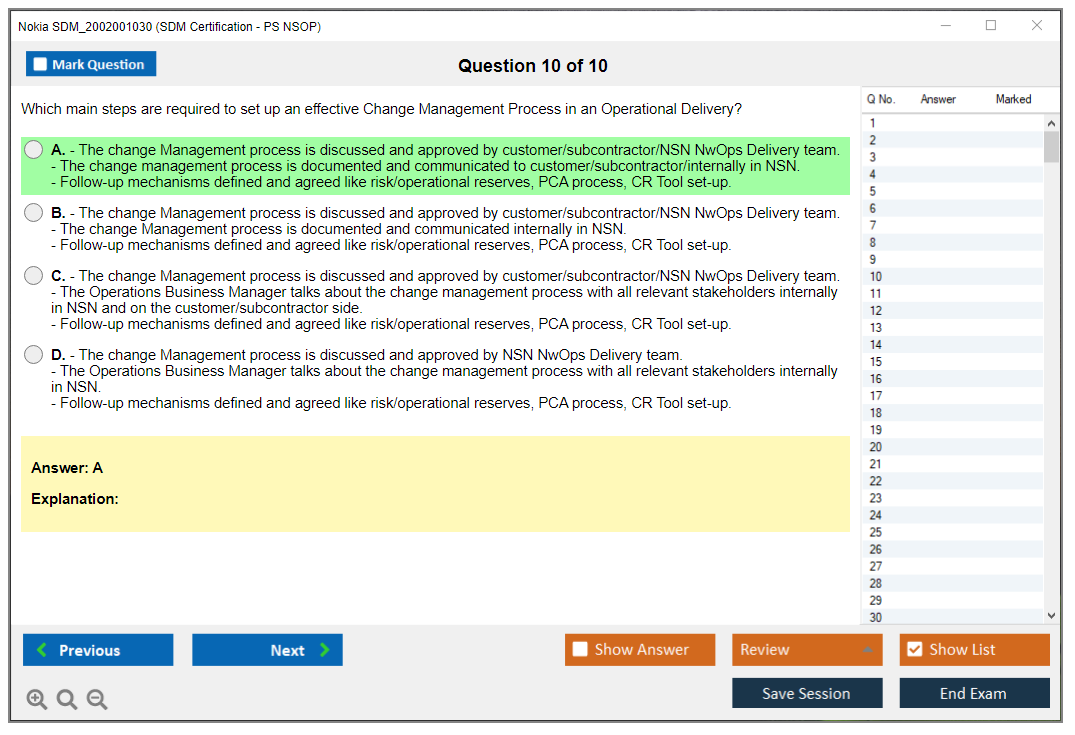Jump to question 5 in the list
1075x735 pixels.
[x=873, y=191]
